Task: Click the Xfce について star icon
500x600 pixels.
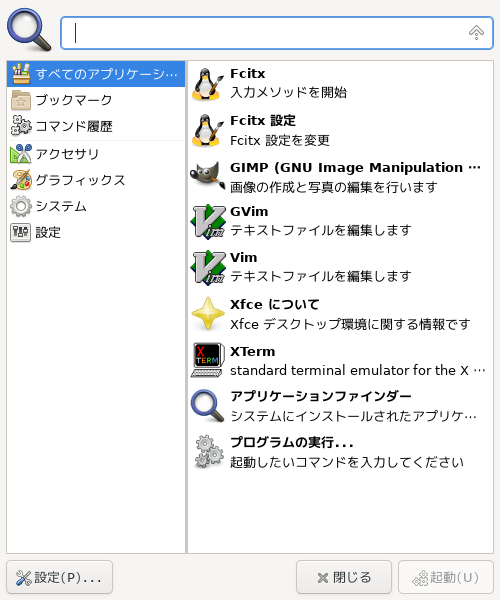Action: tap(208, 313)
